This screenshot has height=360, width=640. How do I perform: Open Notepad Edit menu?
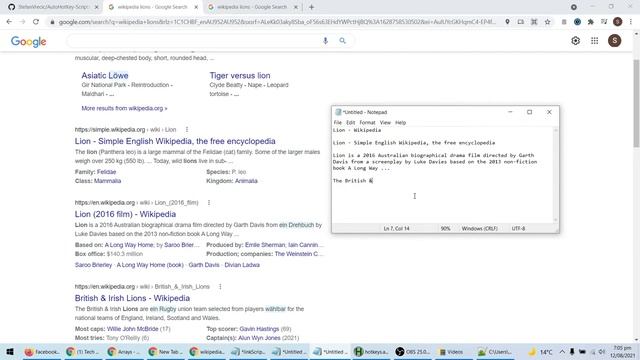tap(351, 122)
